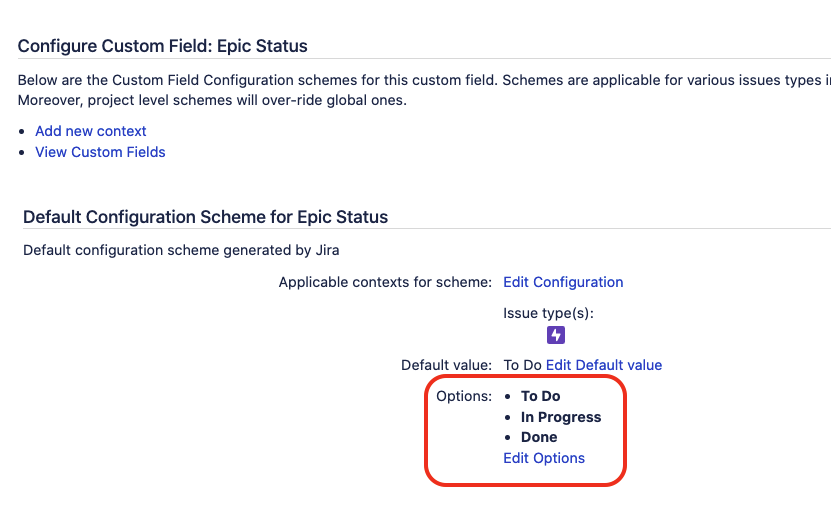This screenshot has height=513, width=831.
Task: Click the purple Epic issue type icon
Action: pyautogui.click(x=556, y=335)
